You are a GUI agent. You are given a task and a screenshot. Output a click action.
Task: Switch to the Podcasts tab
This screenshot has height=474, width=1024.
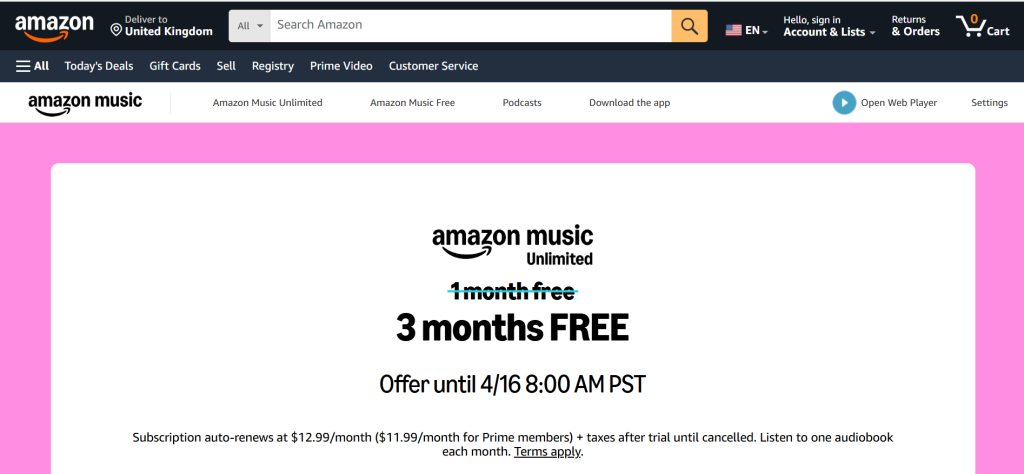[x=522, y=103]
